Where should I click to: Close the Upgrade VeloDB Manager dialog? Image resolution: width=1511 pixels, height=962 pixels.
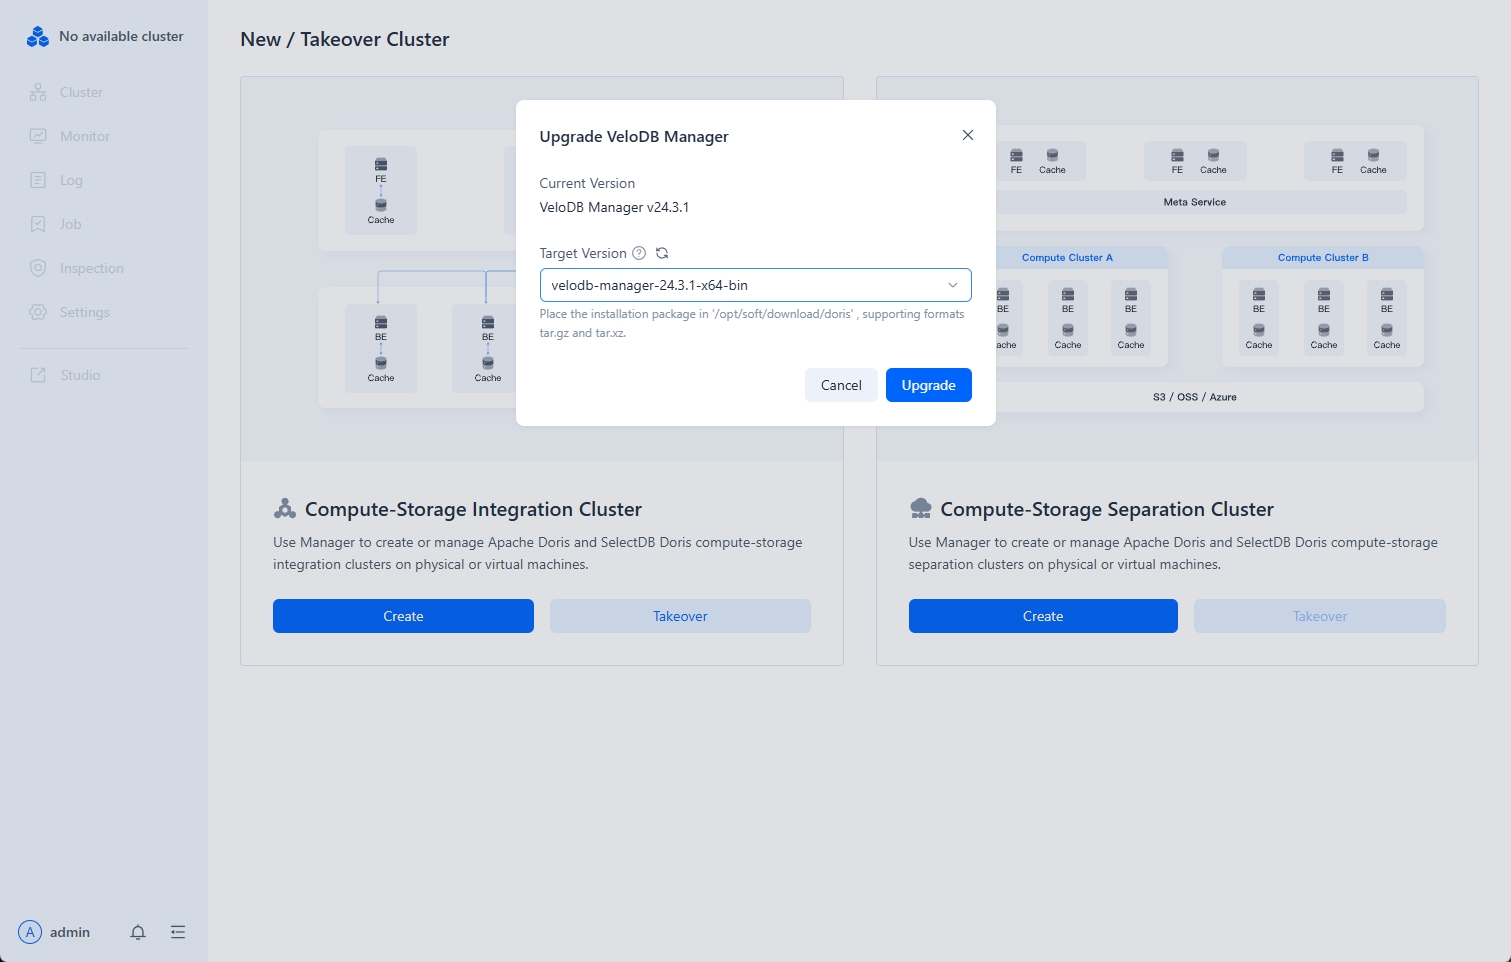(967, 135)
